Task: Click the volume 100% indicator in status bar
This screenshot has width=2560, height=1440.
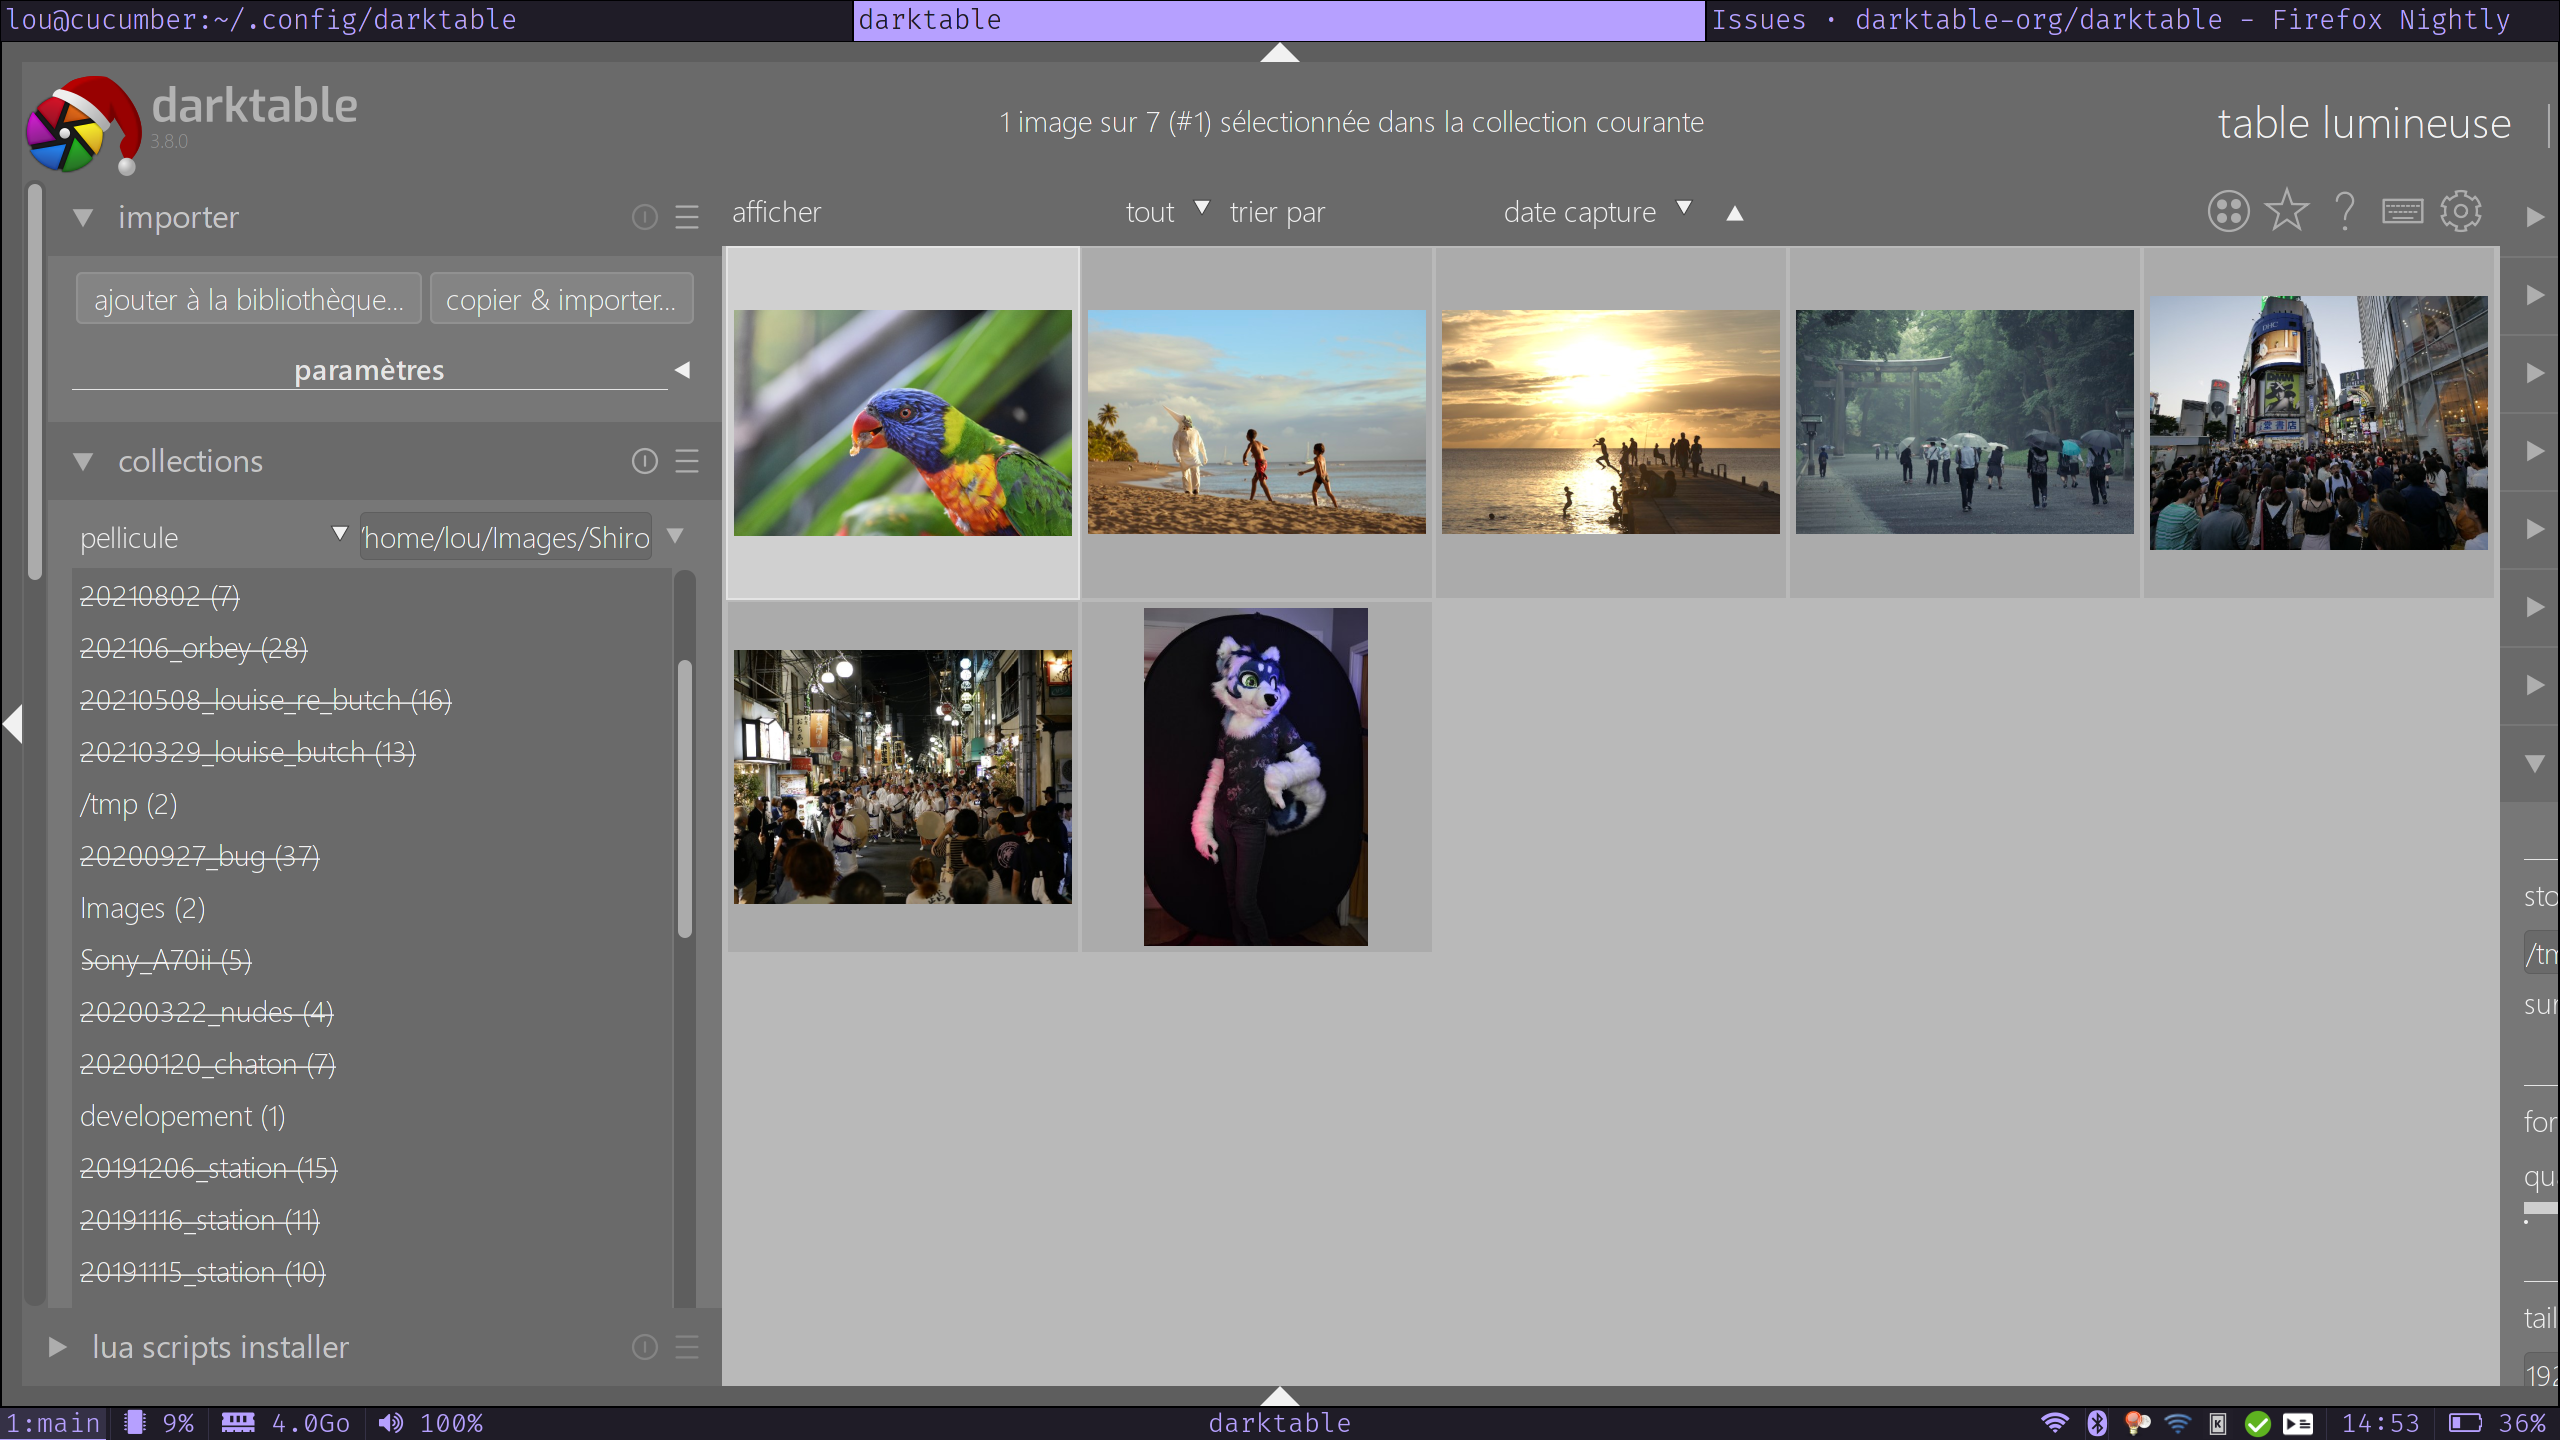Action: (x=431, y=1423)
